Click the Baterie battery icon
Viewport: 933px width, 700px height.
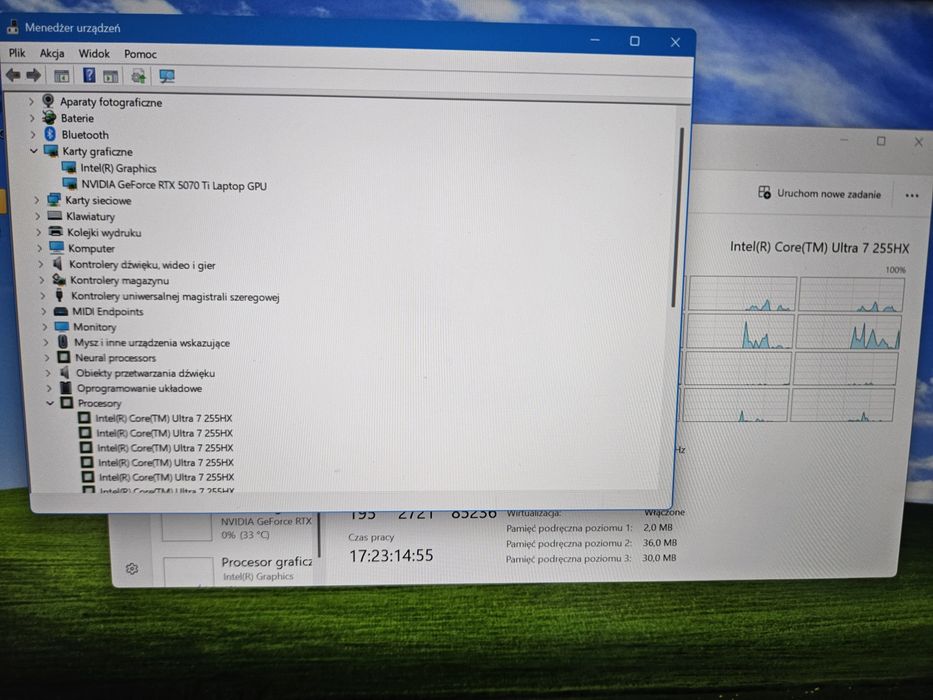point(49,118)
